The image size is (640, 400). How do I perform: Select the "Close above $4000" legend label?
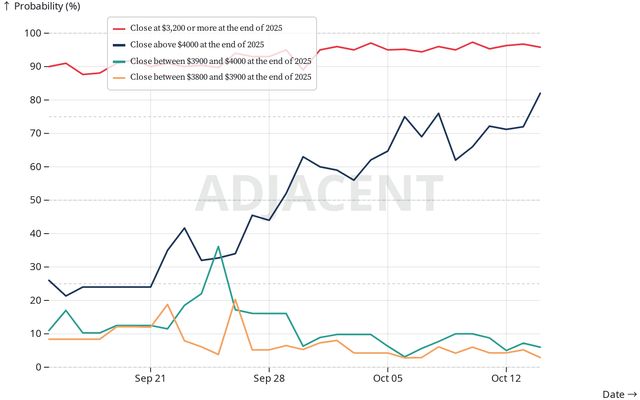coord(197,45)
